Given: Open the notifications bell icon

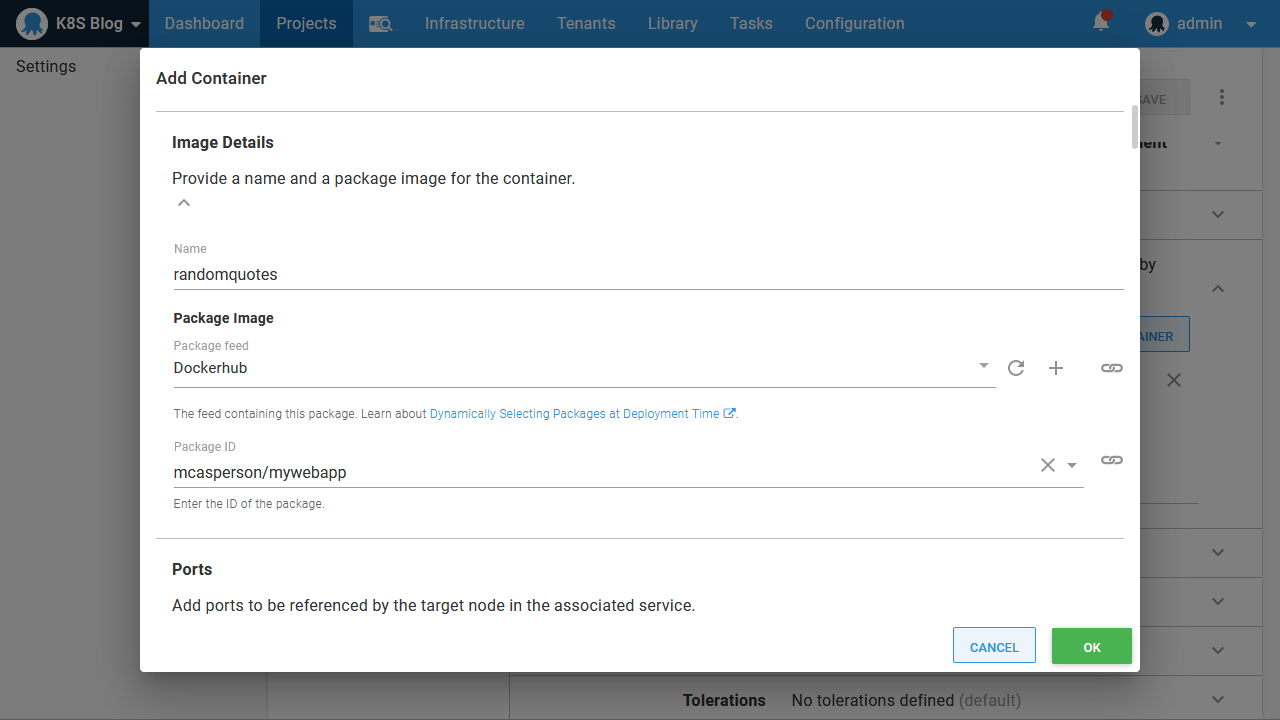Looking at the screenshot, I should click(x=1101, y=22).
